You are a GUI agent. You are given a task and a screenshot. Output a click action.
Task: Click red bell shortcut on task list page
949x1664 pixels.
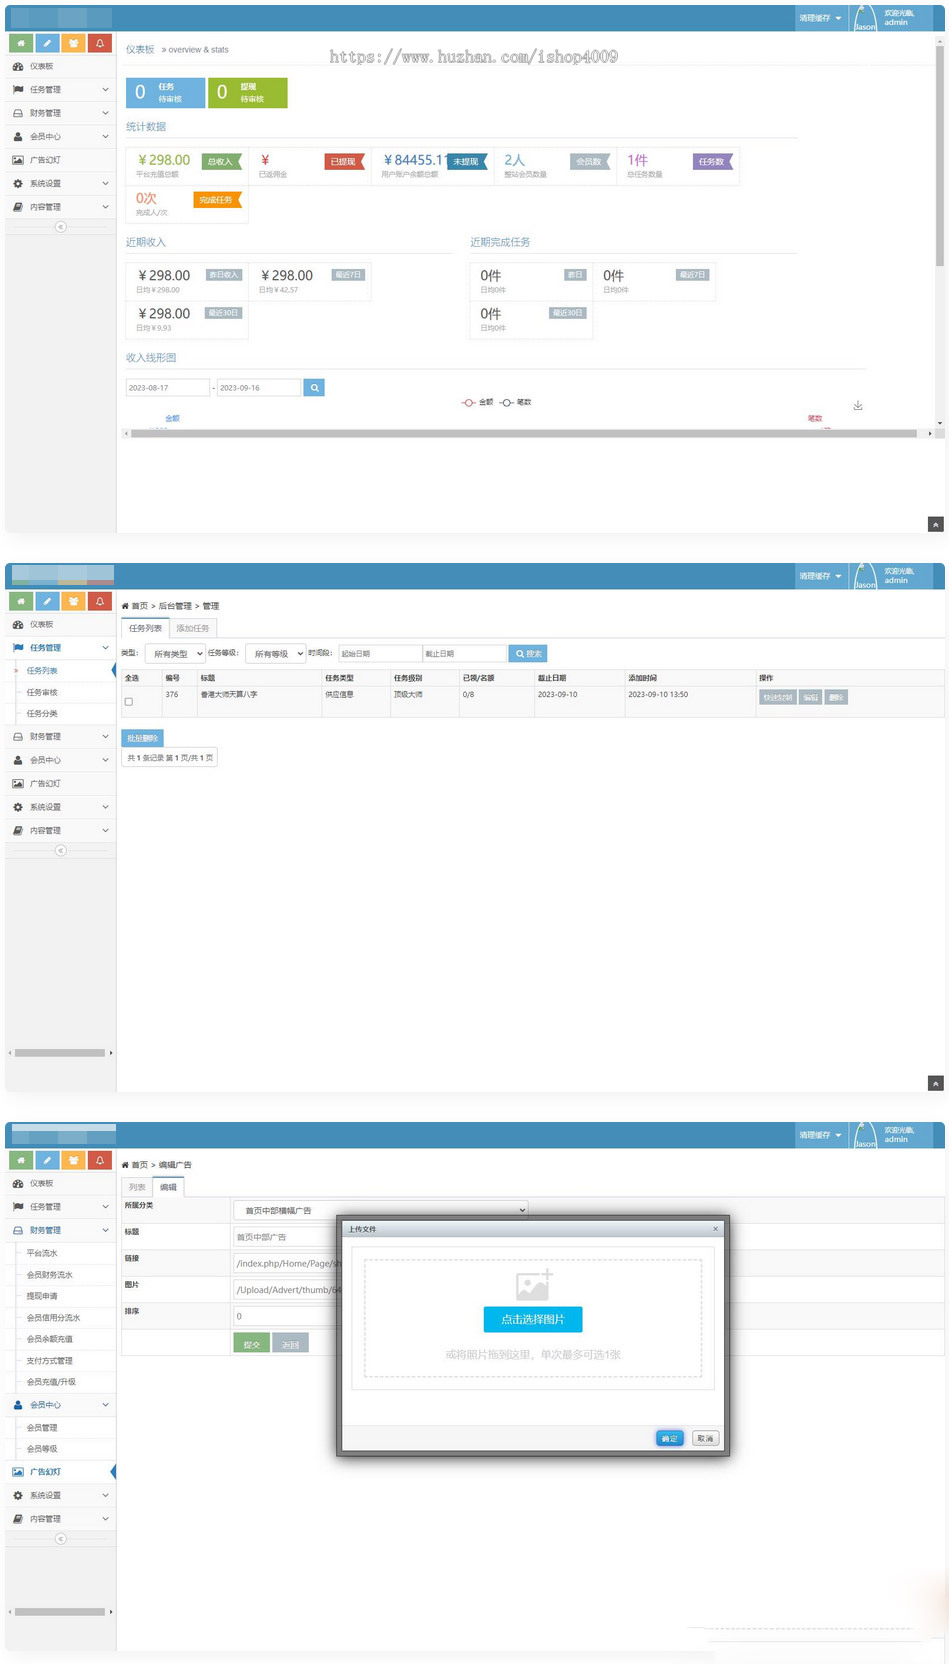[x=100, y=601]
